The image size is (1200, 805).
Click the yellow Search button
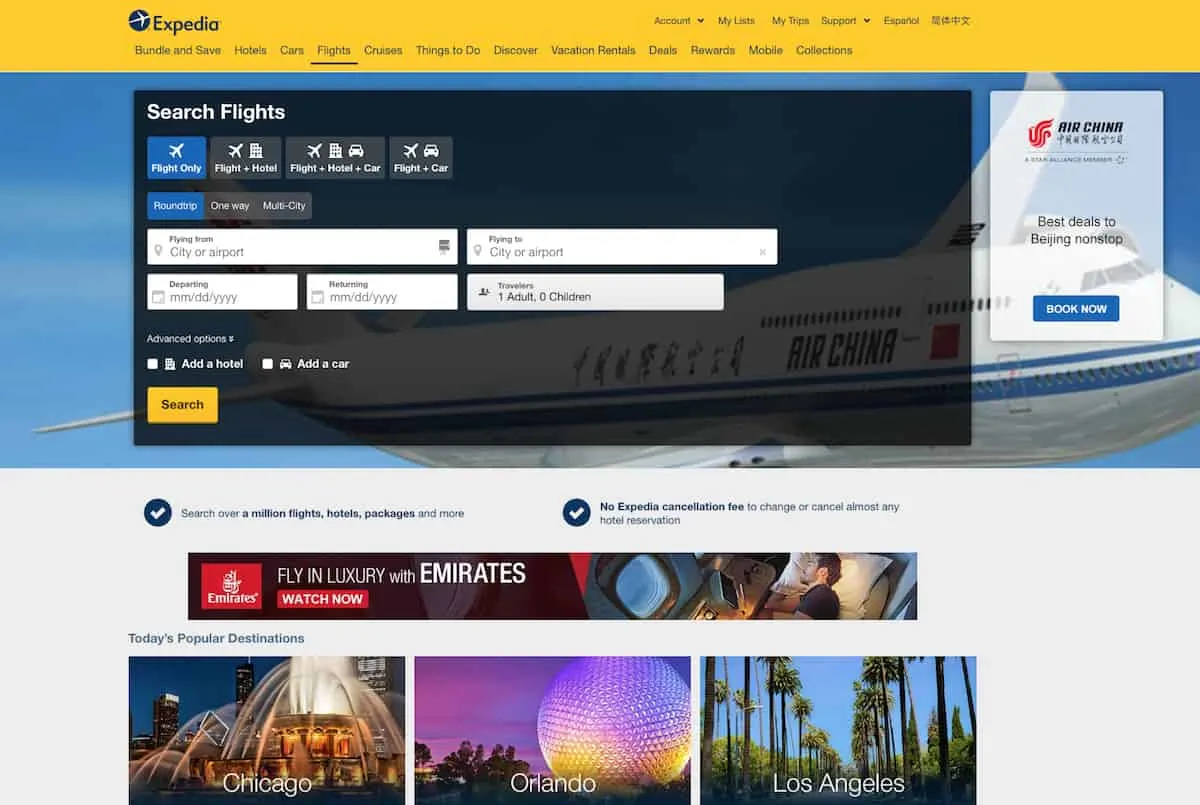[x=182, y=405]
